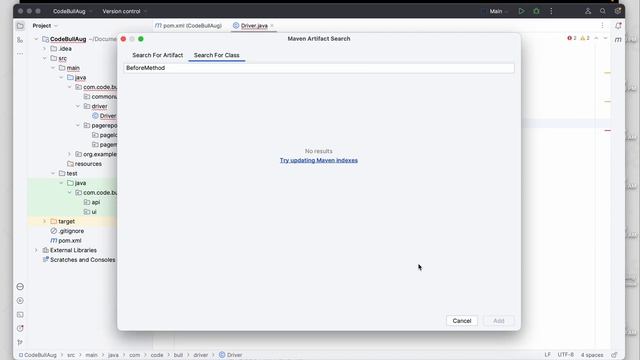
Task: Collapse the src folder
Action: click(44, 58)
